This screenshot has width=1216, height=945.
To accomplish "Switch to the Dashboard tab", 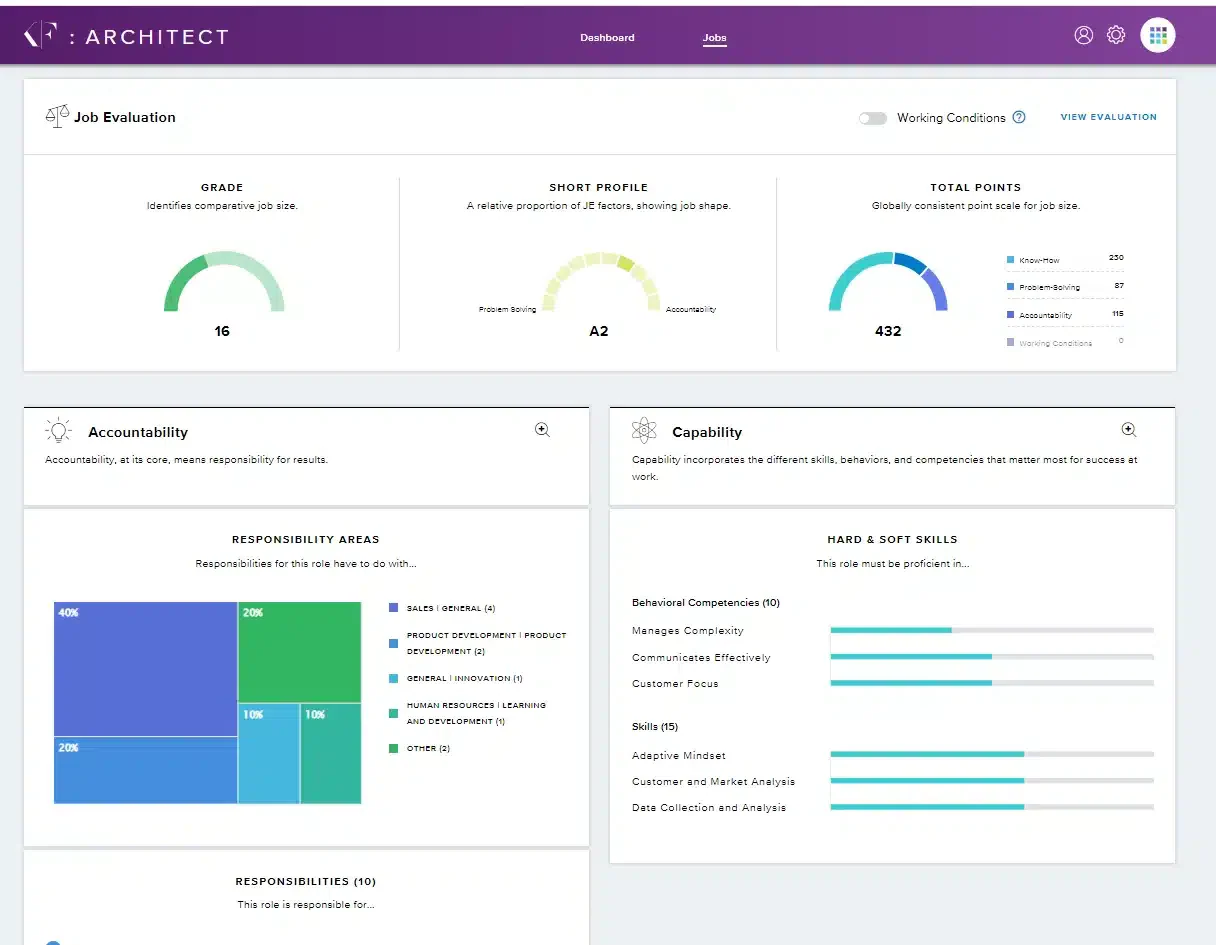I will [x=607, y=38].
